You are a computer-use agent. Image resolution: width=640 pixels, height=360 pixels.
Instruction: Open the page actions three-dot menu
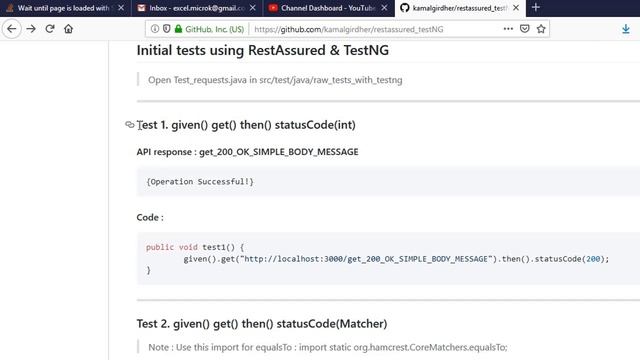508,29
